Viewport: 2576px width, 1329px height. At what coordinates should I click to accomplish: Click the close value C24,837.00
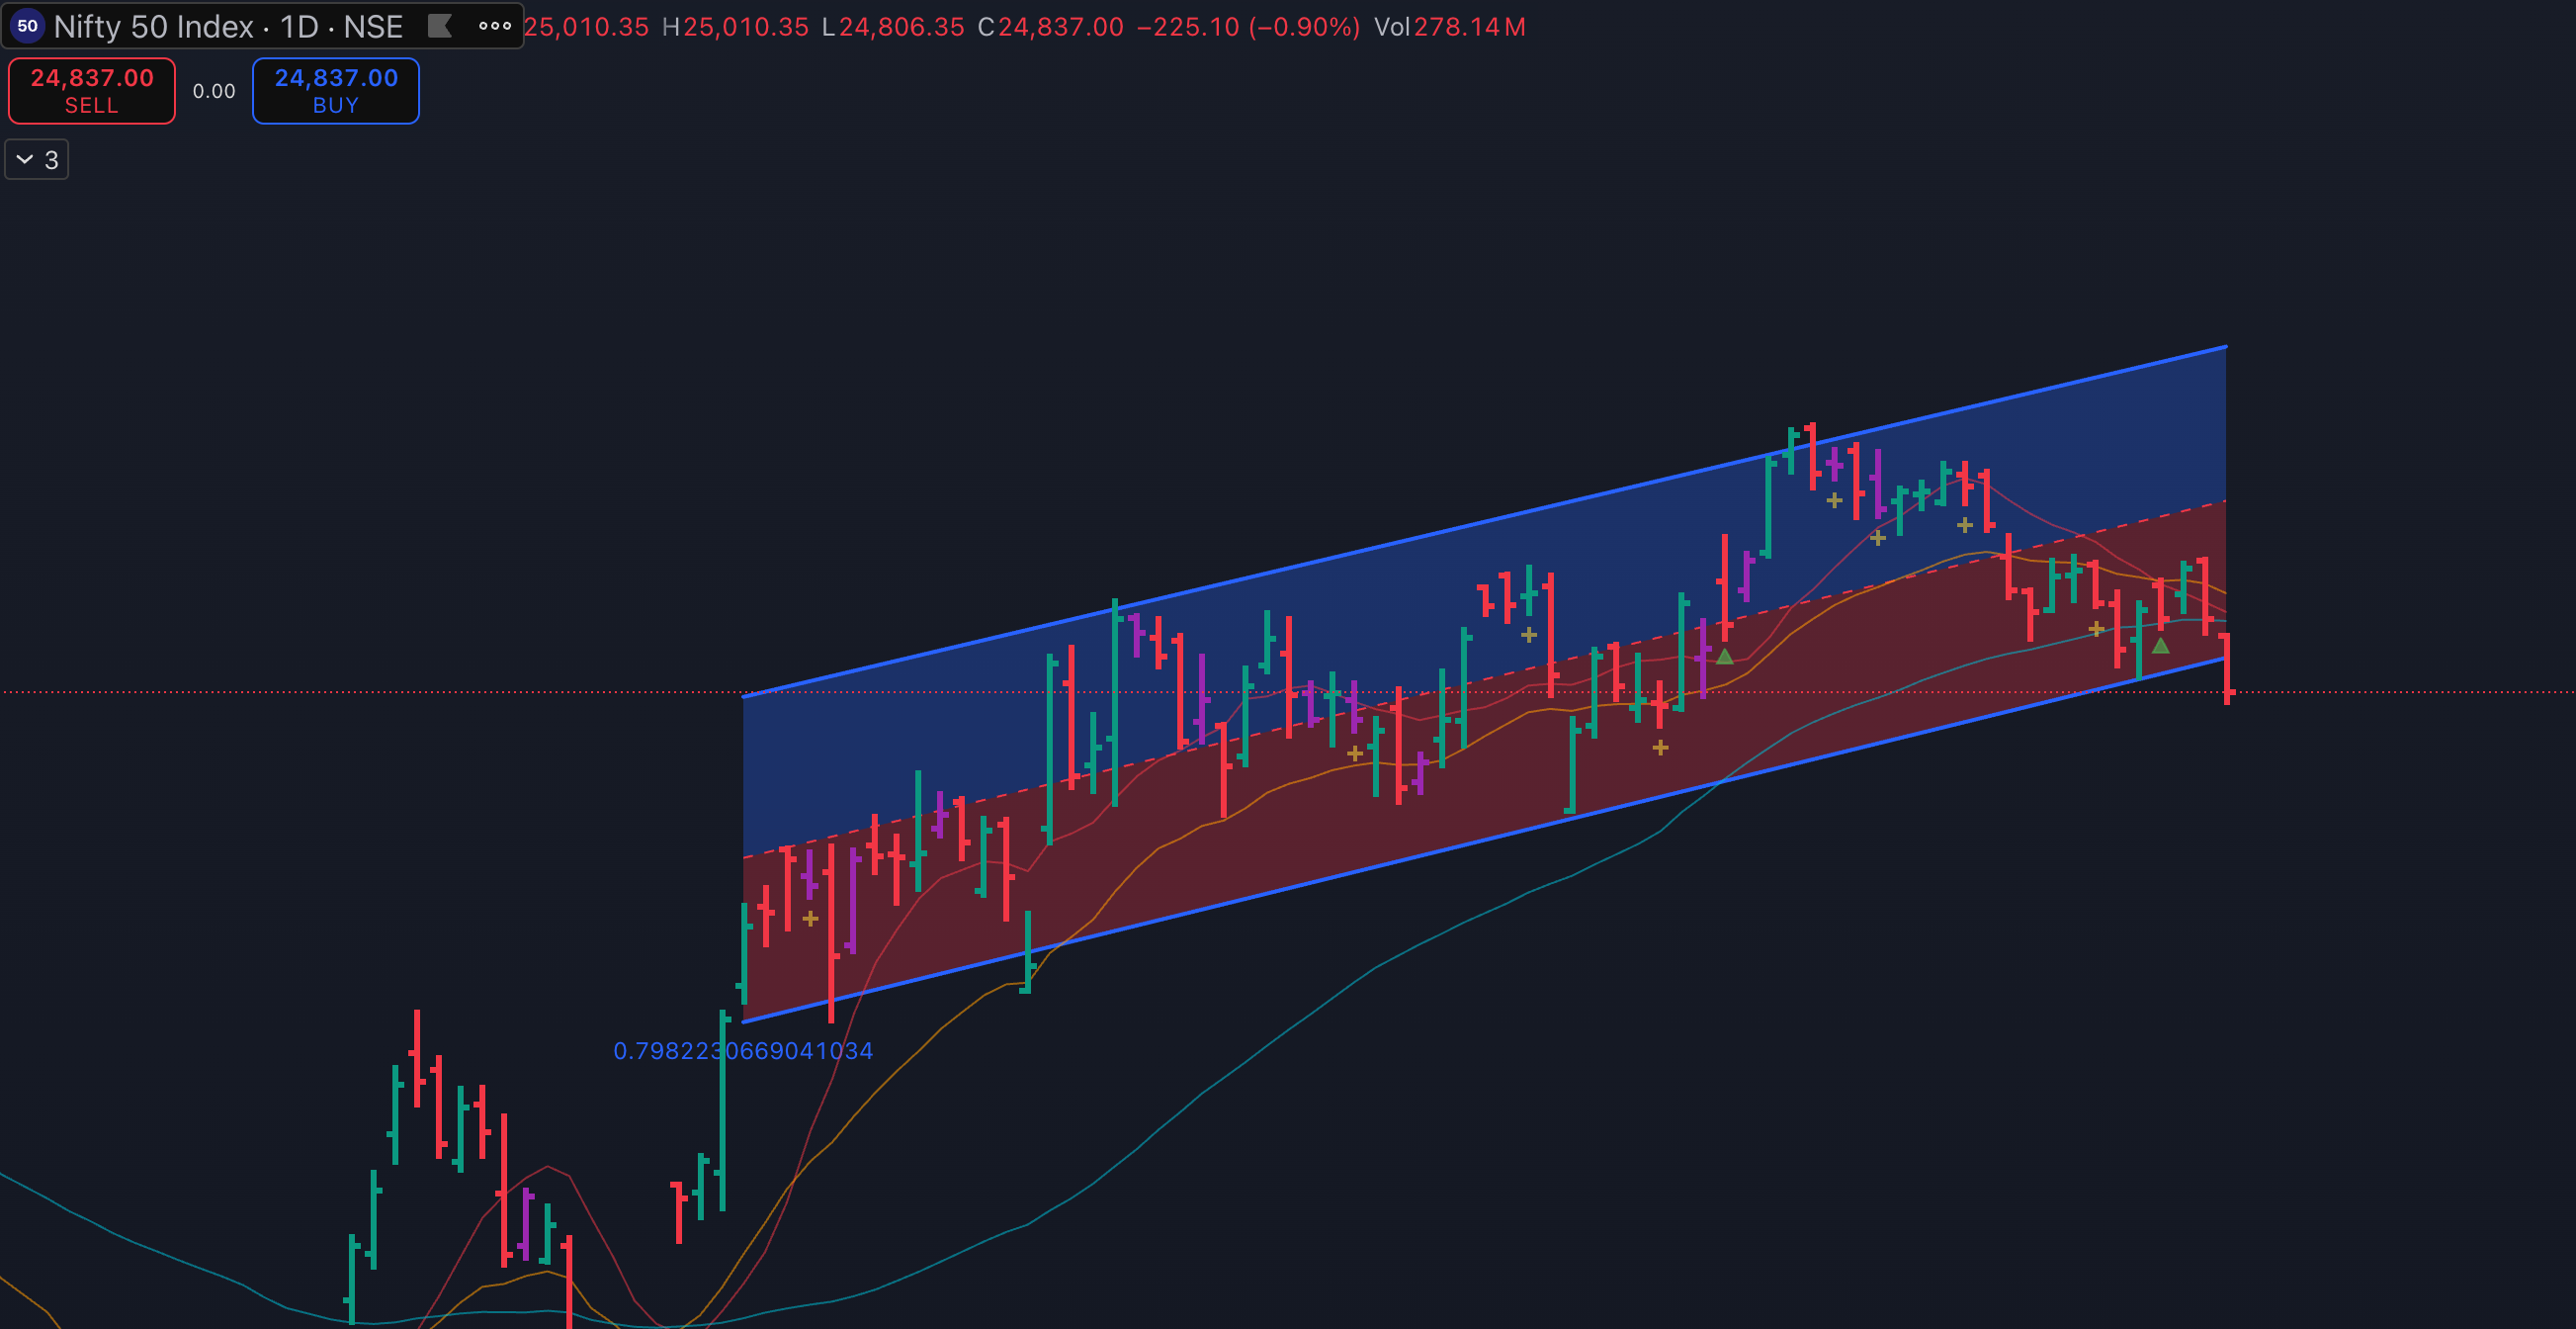tap(1060, 27)
